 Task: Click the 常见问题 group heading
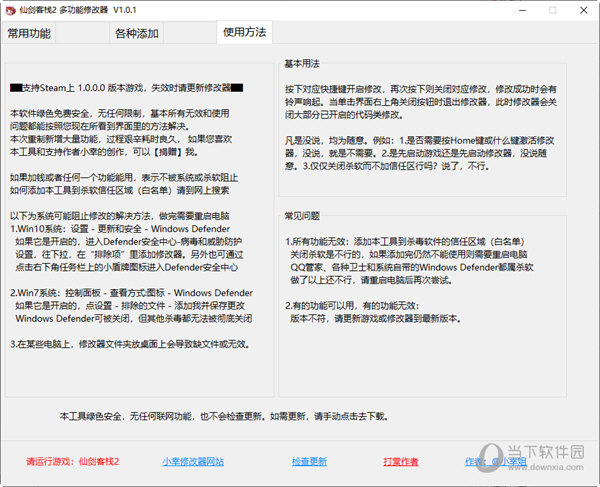coord(302,216)
